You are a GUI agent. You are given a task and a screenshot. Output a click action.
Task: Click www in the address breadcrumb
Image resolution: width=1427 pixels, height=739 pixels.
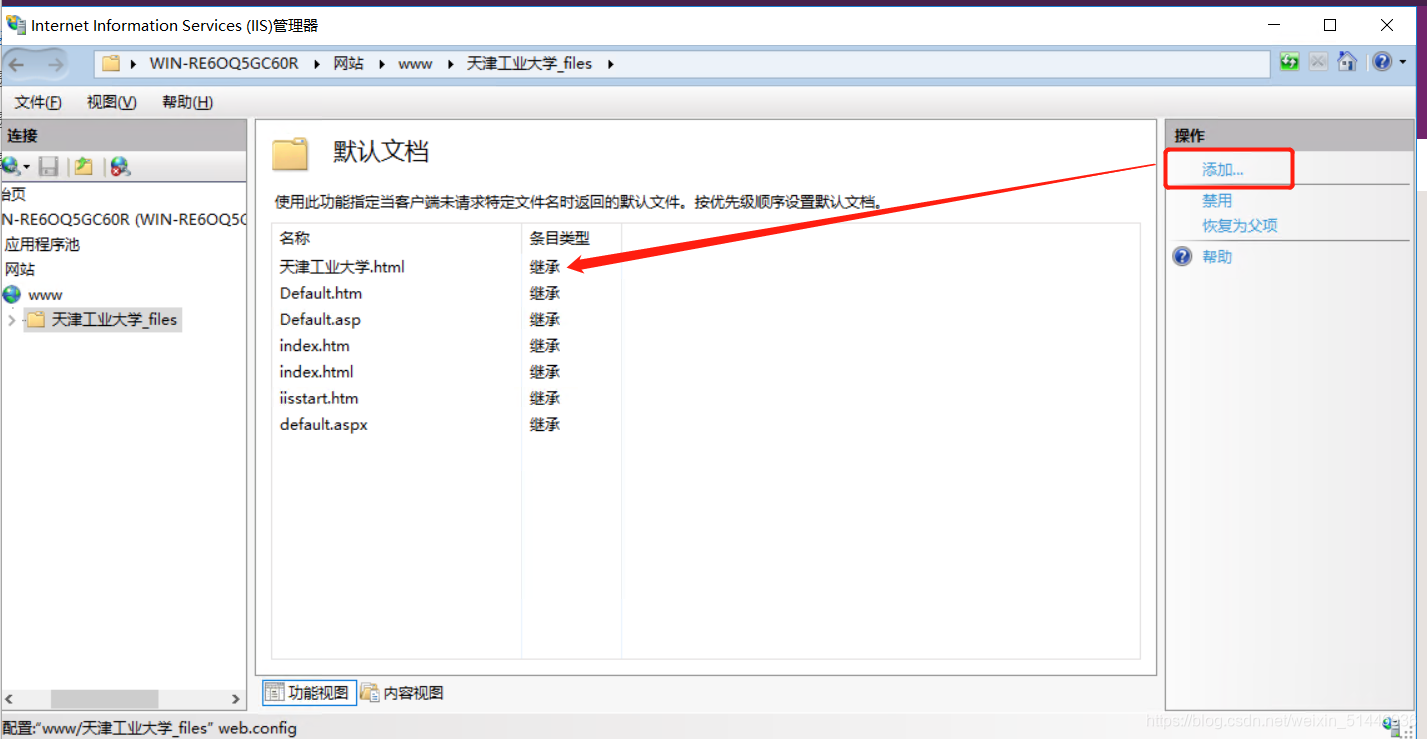point(415,64)
